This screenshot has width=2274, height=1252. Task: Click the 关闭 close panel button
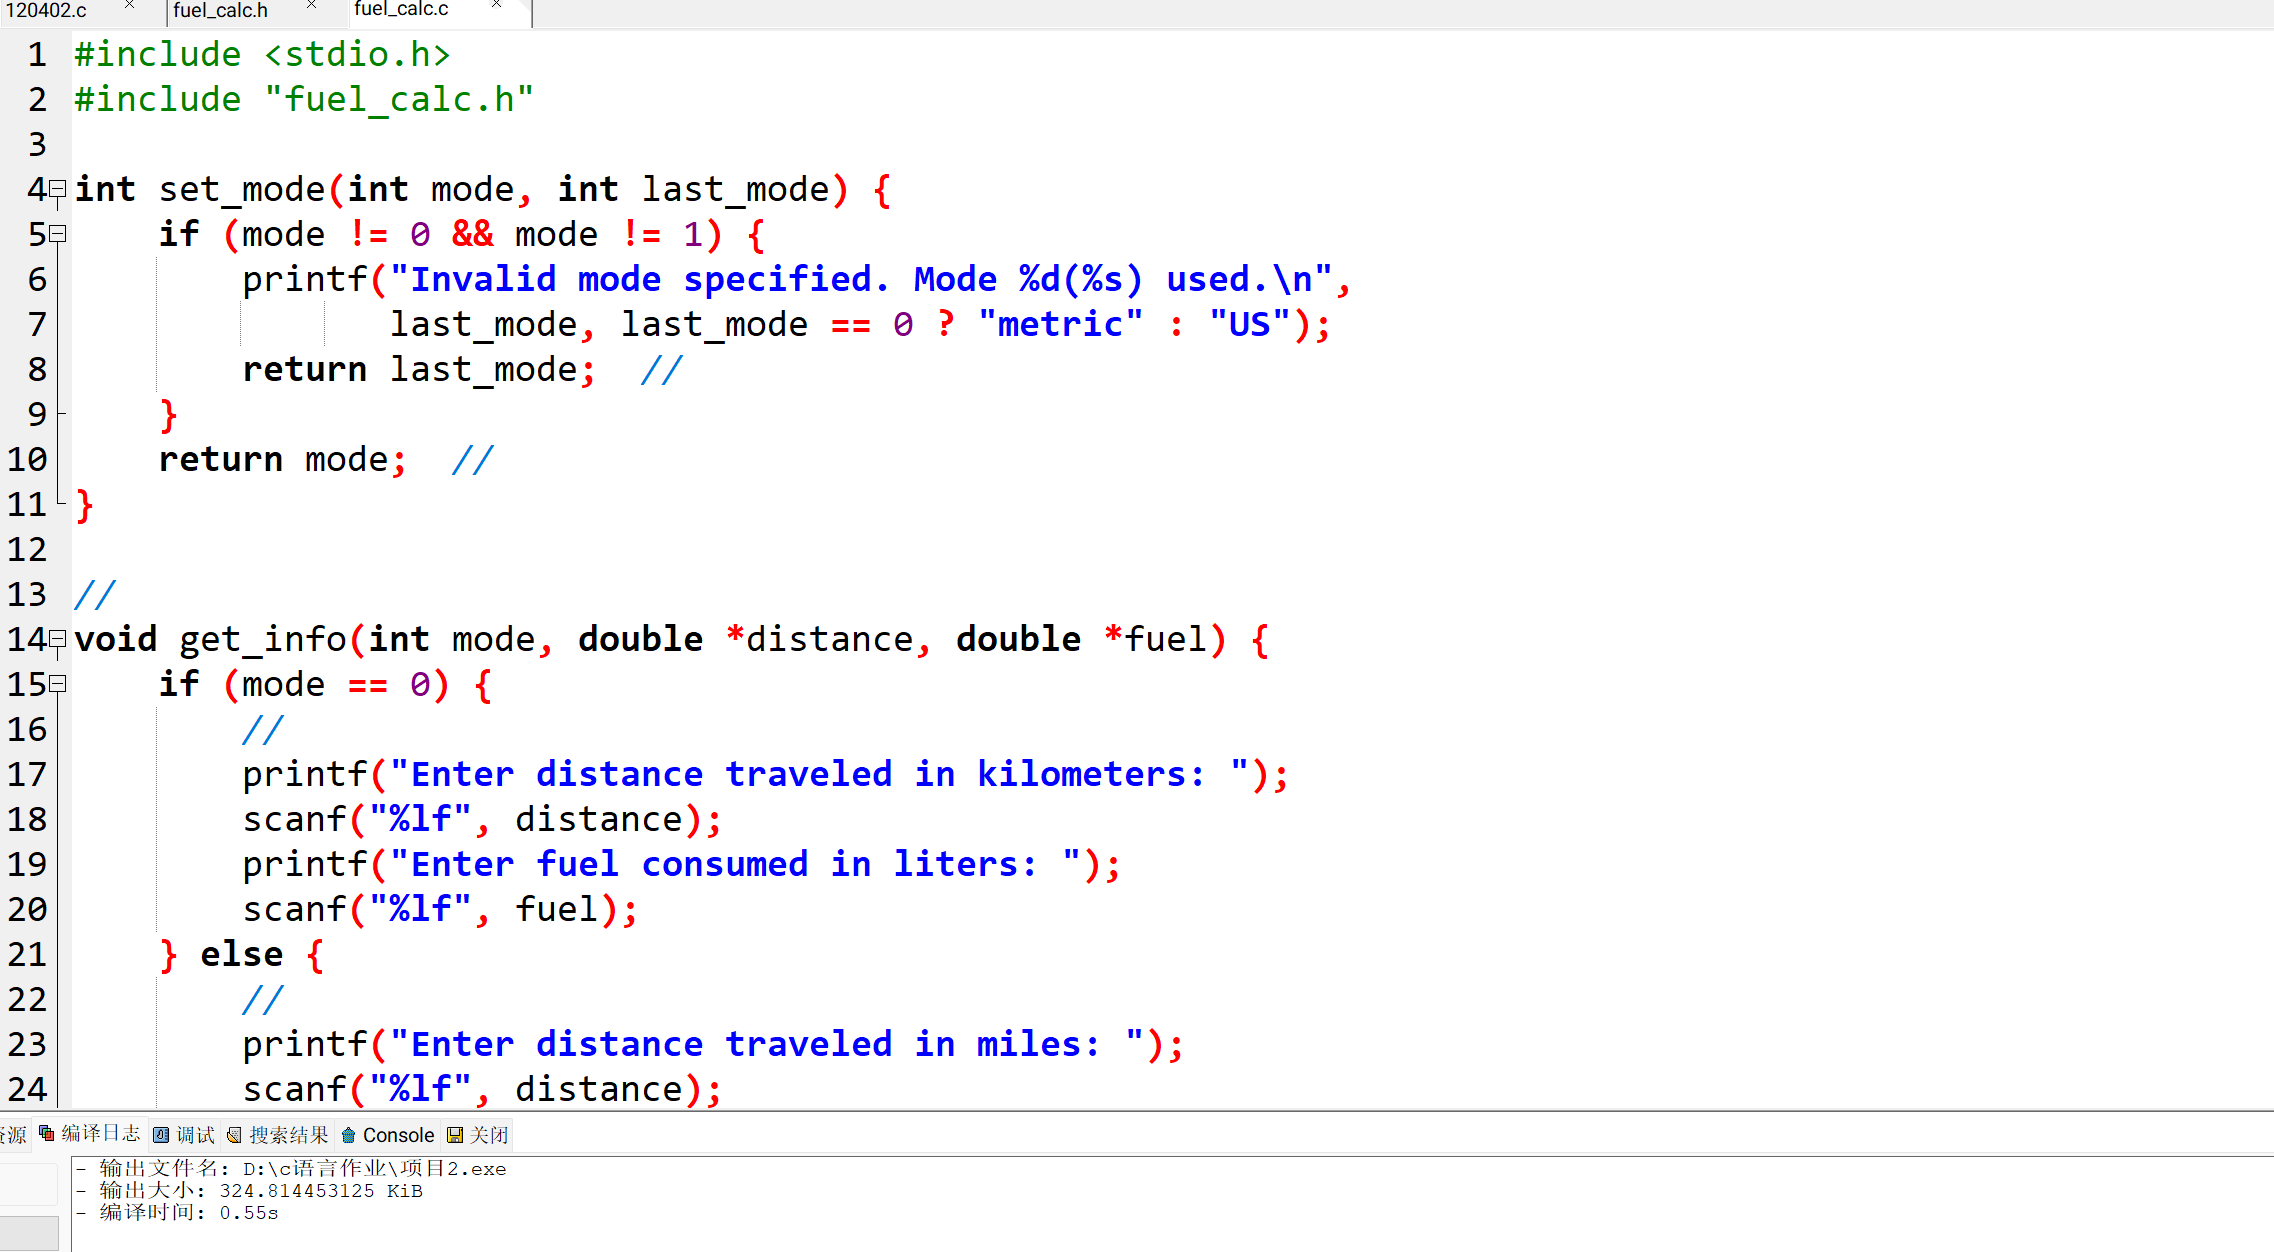pyautogui.click(x=489, y=1135)
